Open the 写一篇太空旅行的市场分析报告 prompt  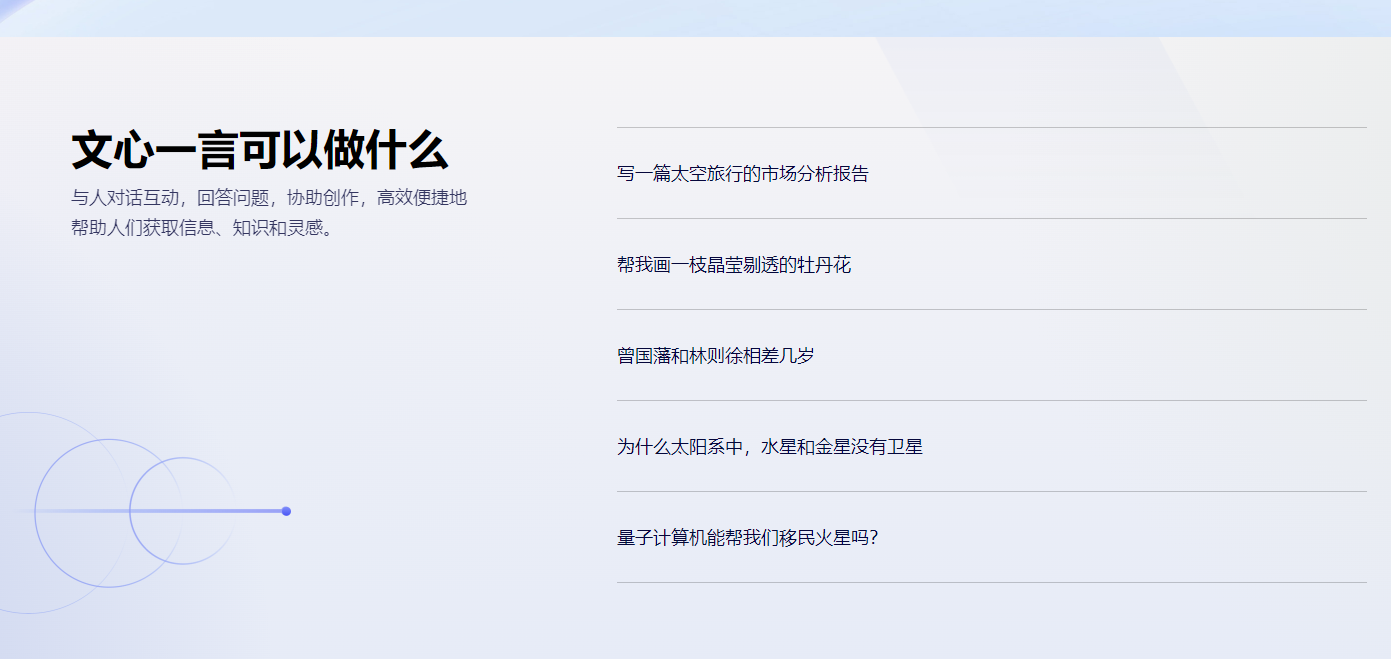pos(742,174)
